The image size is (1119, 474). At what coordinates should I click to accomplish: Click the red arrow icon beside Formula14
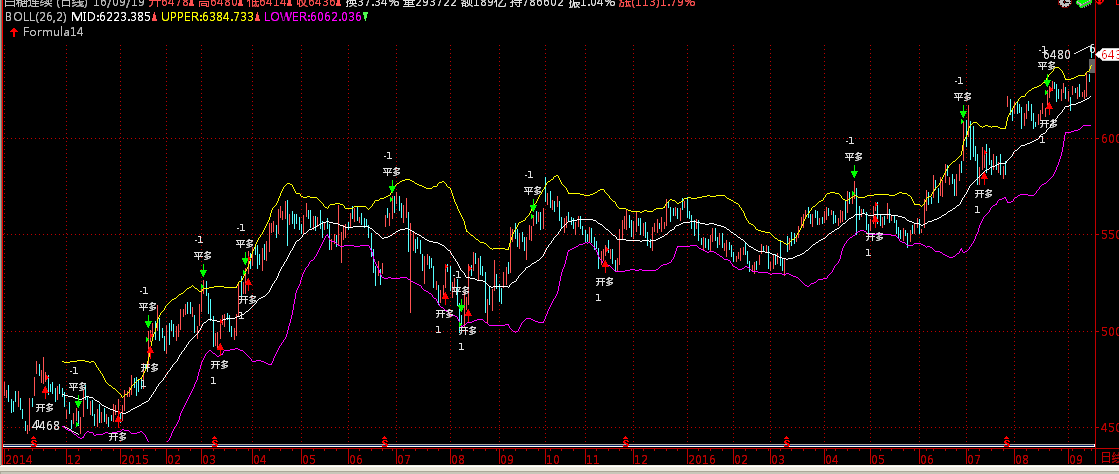pyautogui.click(x=14, y=32)
